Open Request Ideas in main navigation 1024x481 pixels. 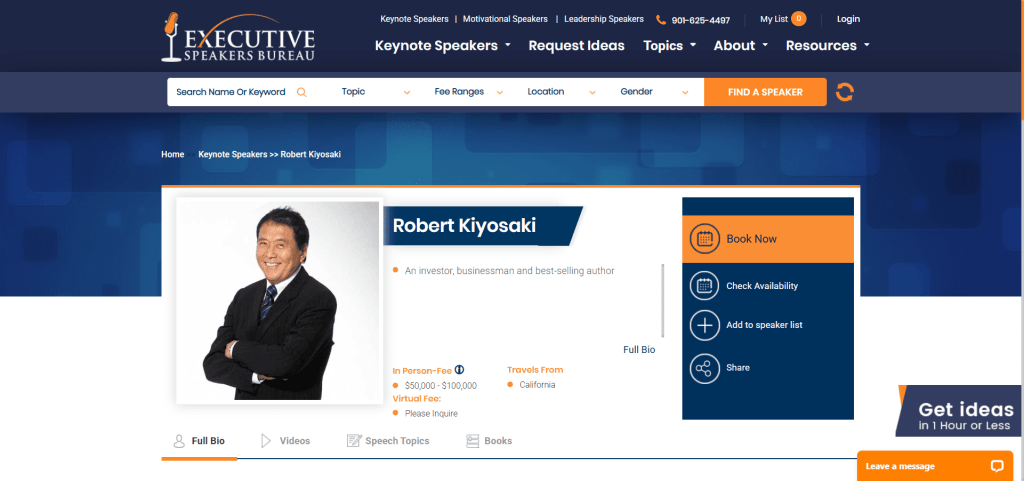[577, 46]
